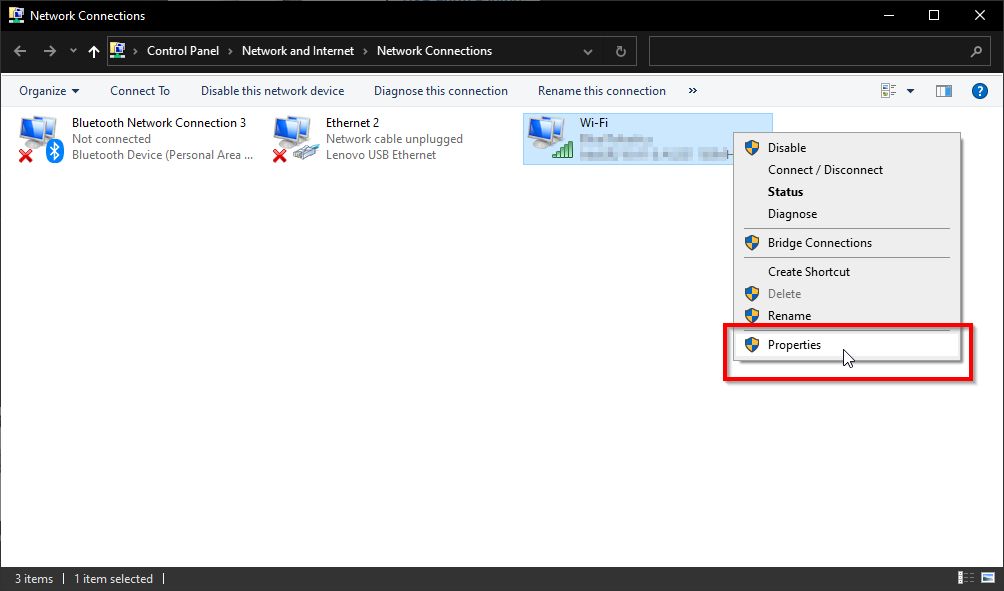Select the Ethernet 2 adapter icon

click(x=293, y=138)
